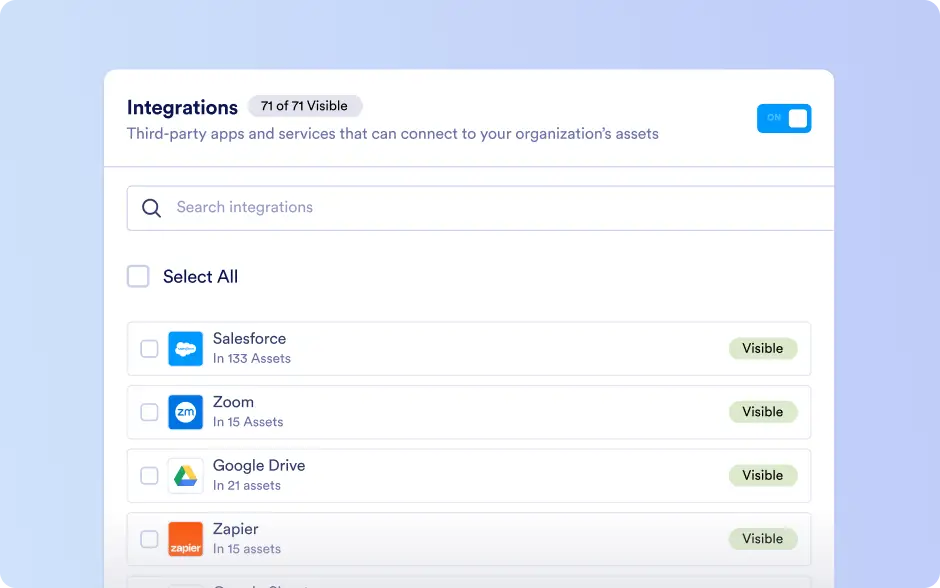Tick the Salesforce row checkbox
Image resolution: width=940 pixels, height=588 pixels.
[149, 349]
